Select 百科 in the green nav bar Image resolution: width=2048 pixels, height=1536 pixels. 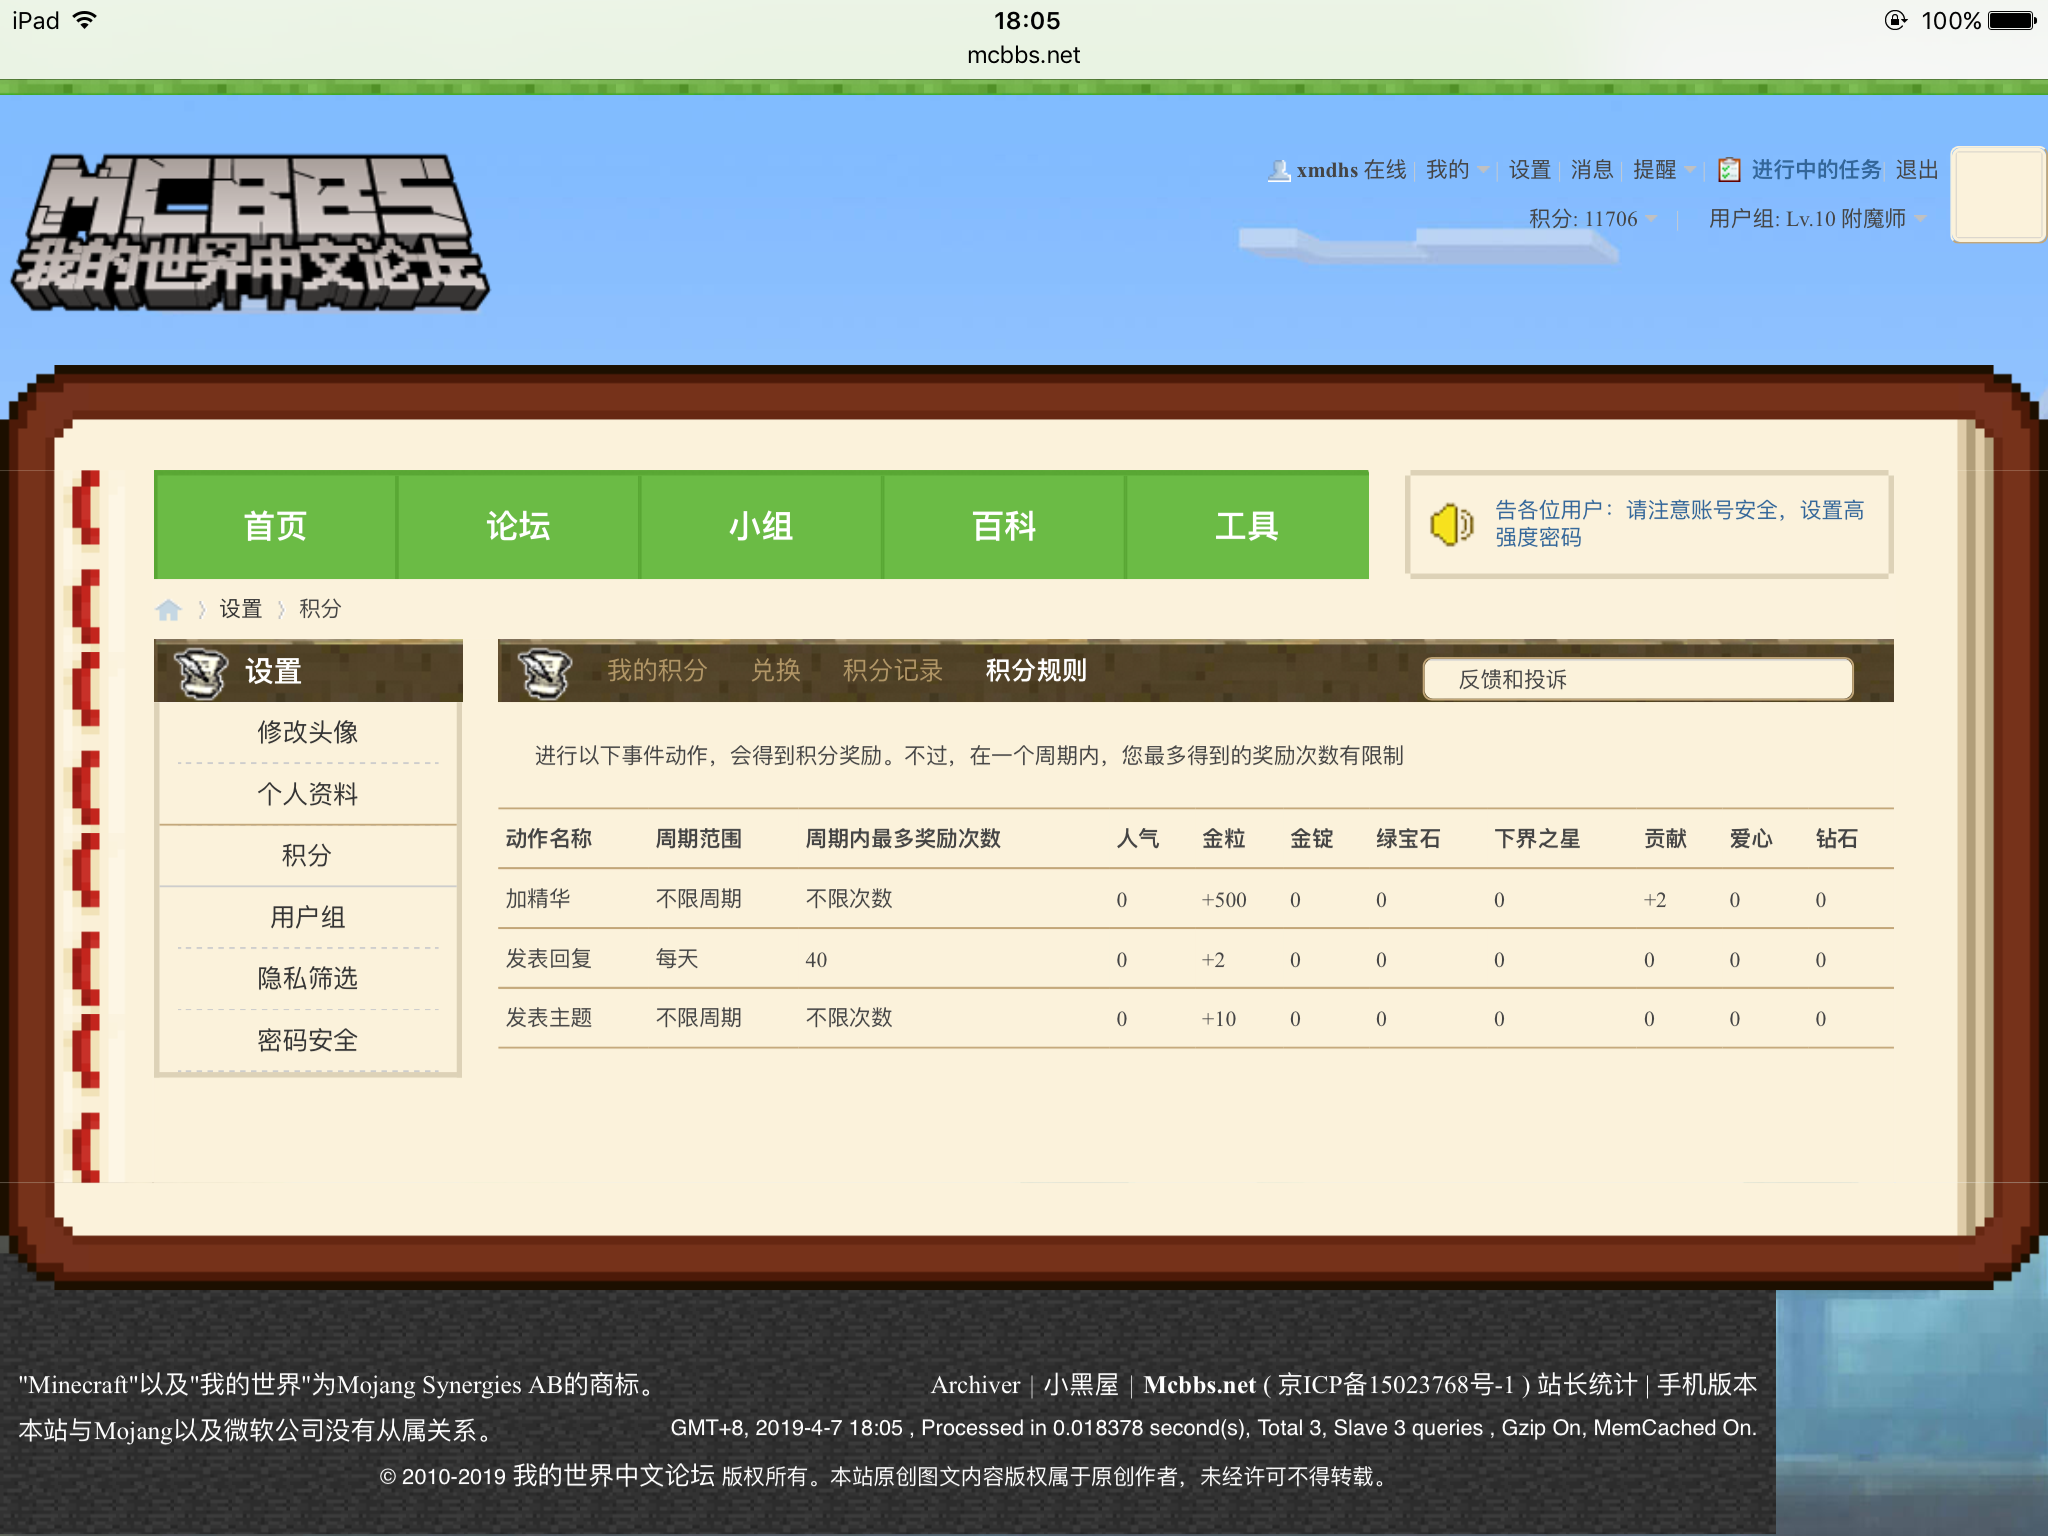[1003, 526]
